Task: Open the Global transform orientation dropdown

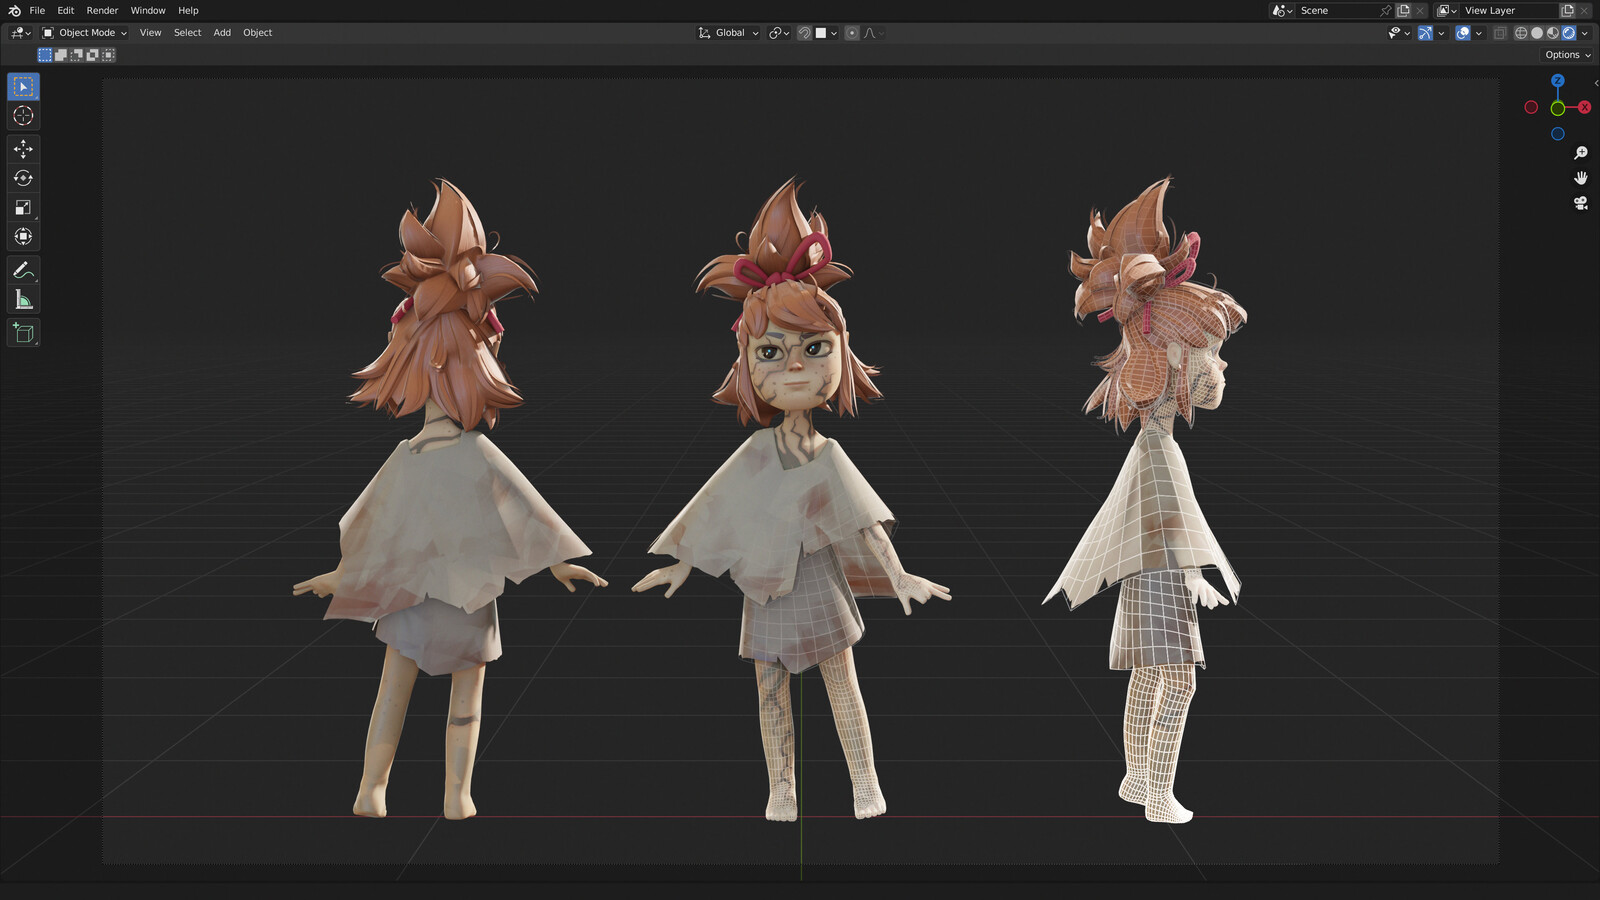Action: tap(728, 33)
